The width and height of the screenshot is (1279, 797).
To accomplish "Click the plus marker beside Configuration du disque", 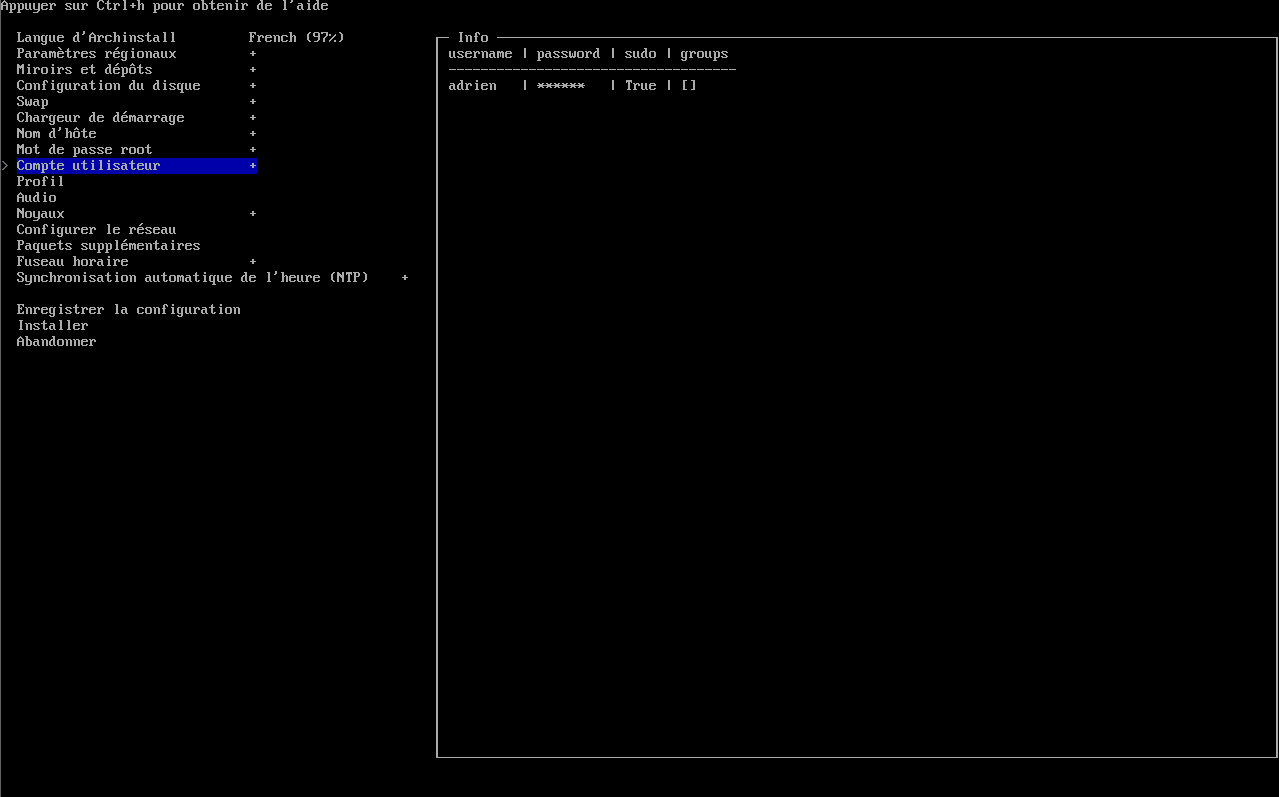I will (253, 85).
